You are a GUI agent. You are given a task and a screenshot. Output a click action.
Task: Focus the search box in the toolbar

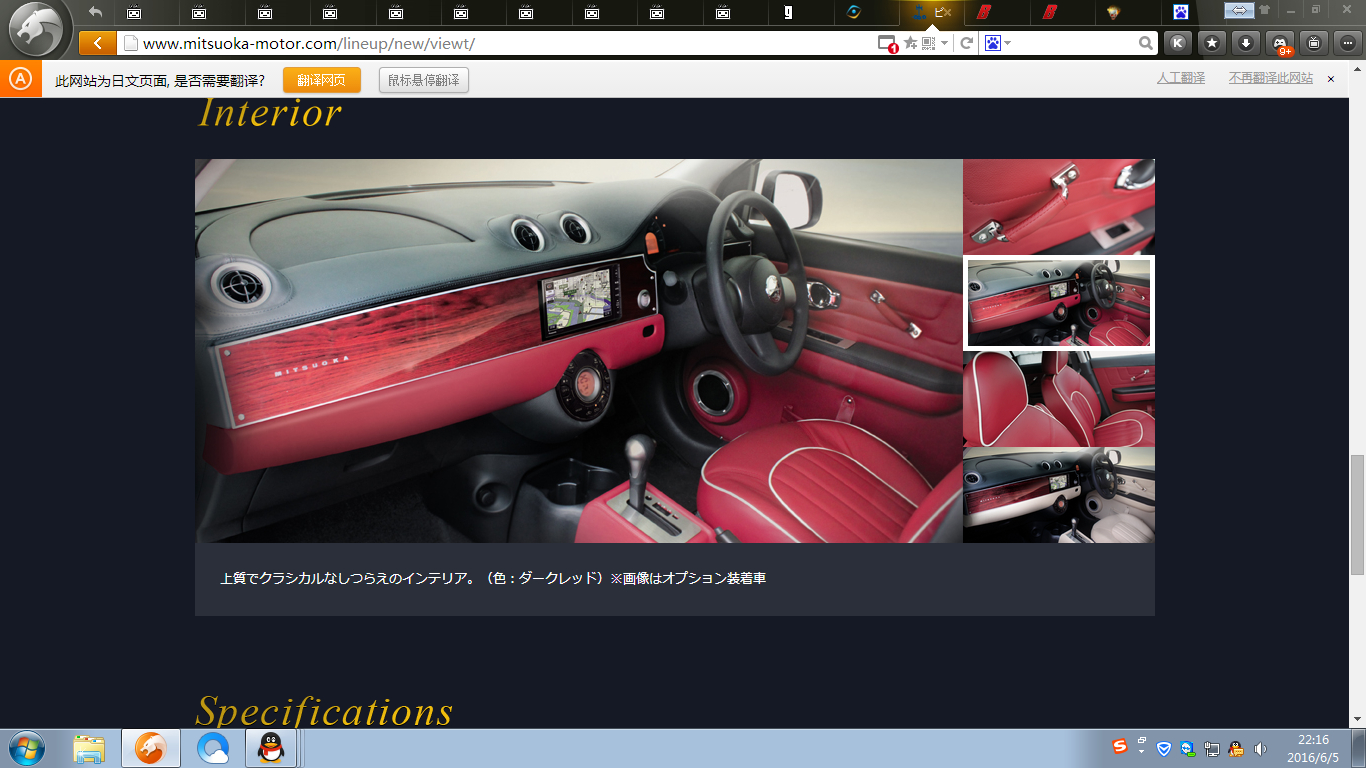pyautogui.click(x=1075, y=43)
